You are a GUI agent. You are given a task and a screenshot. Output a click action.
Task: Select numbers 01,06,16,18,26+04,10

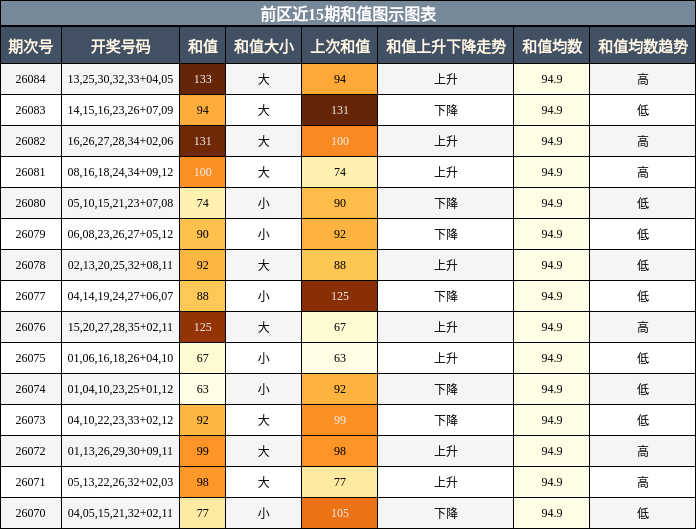point(120,358)
